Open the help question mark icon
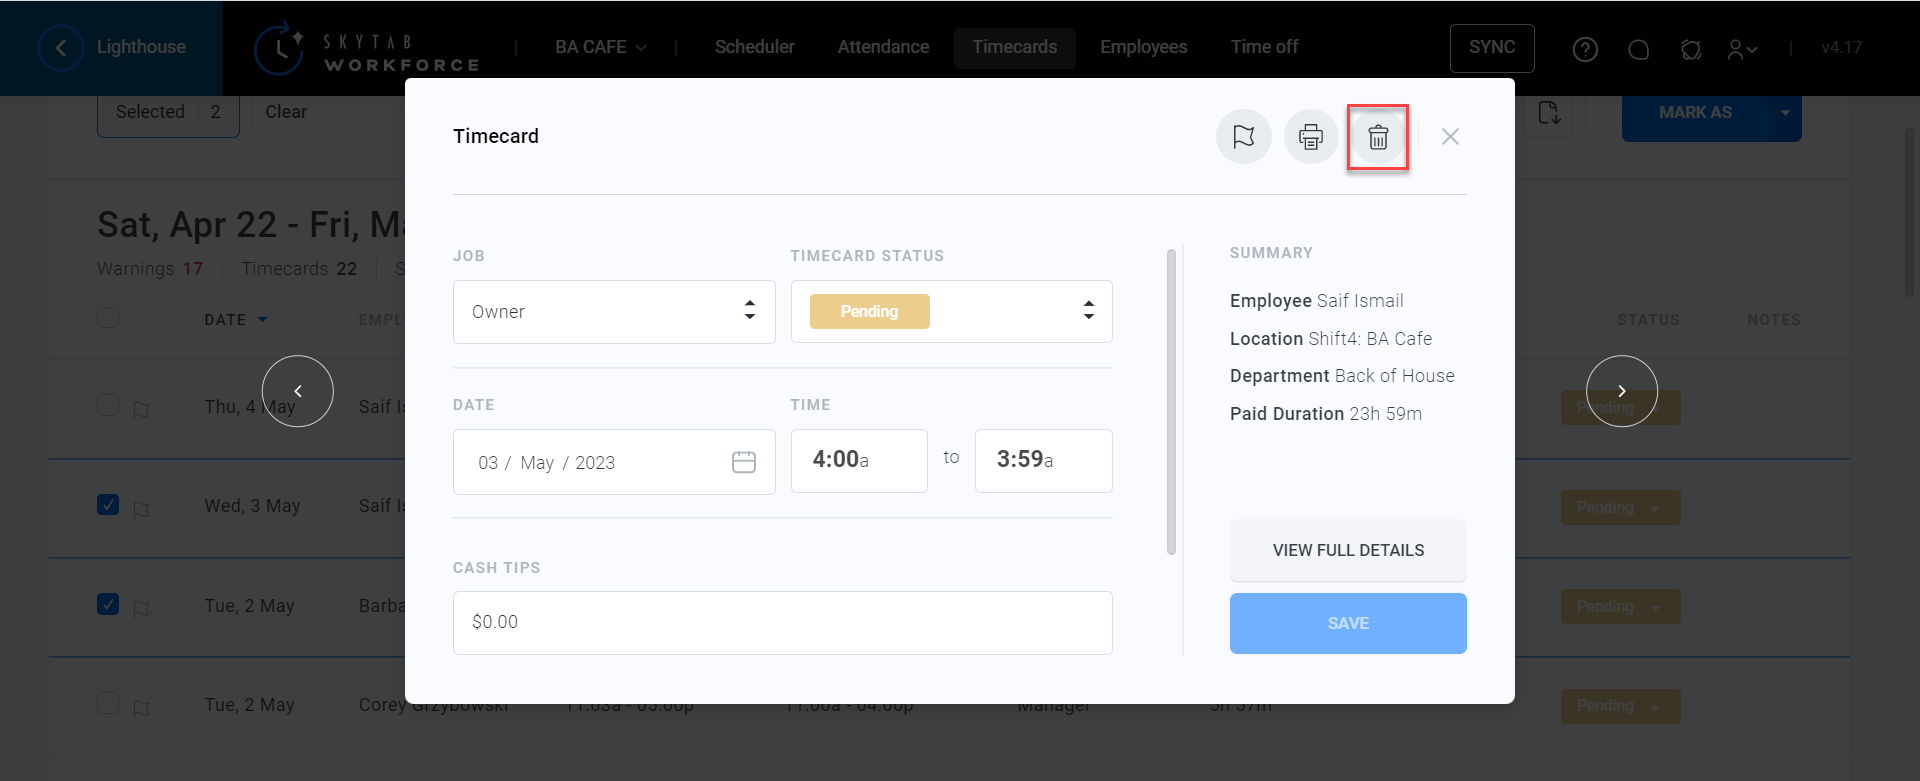1920x781 pixels. pos(1585,49)
